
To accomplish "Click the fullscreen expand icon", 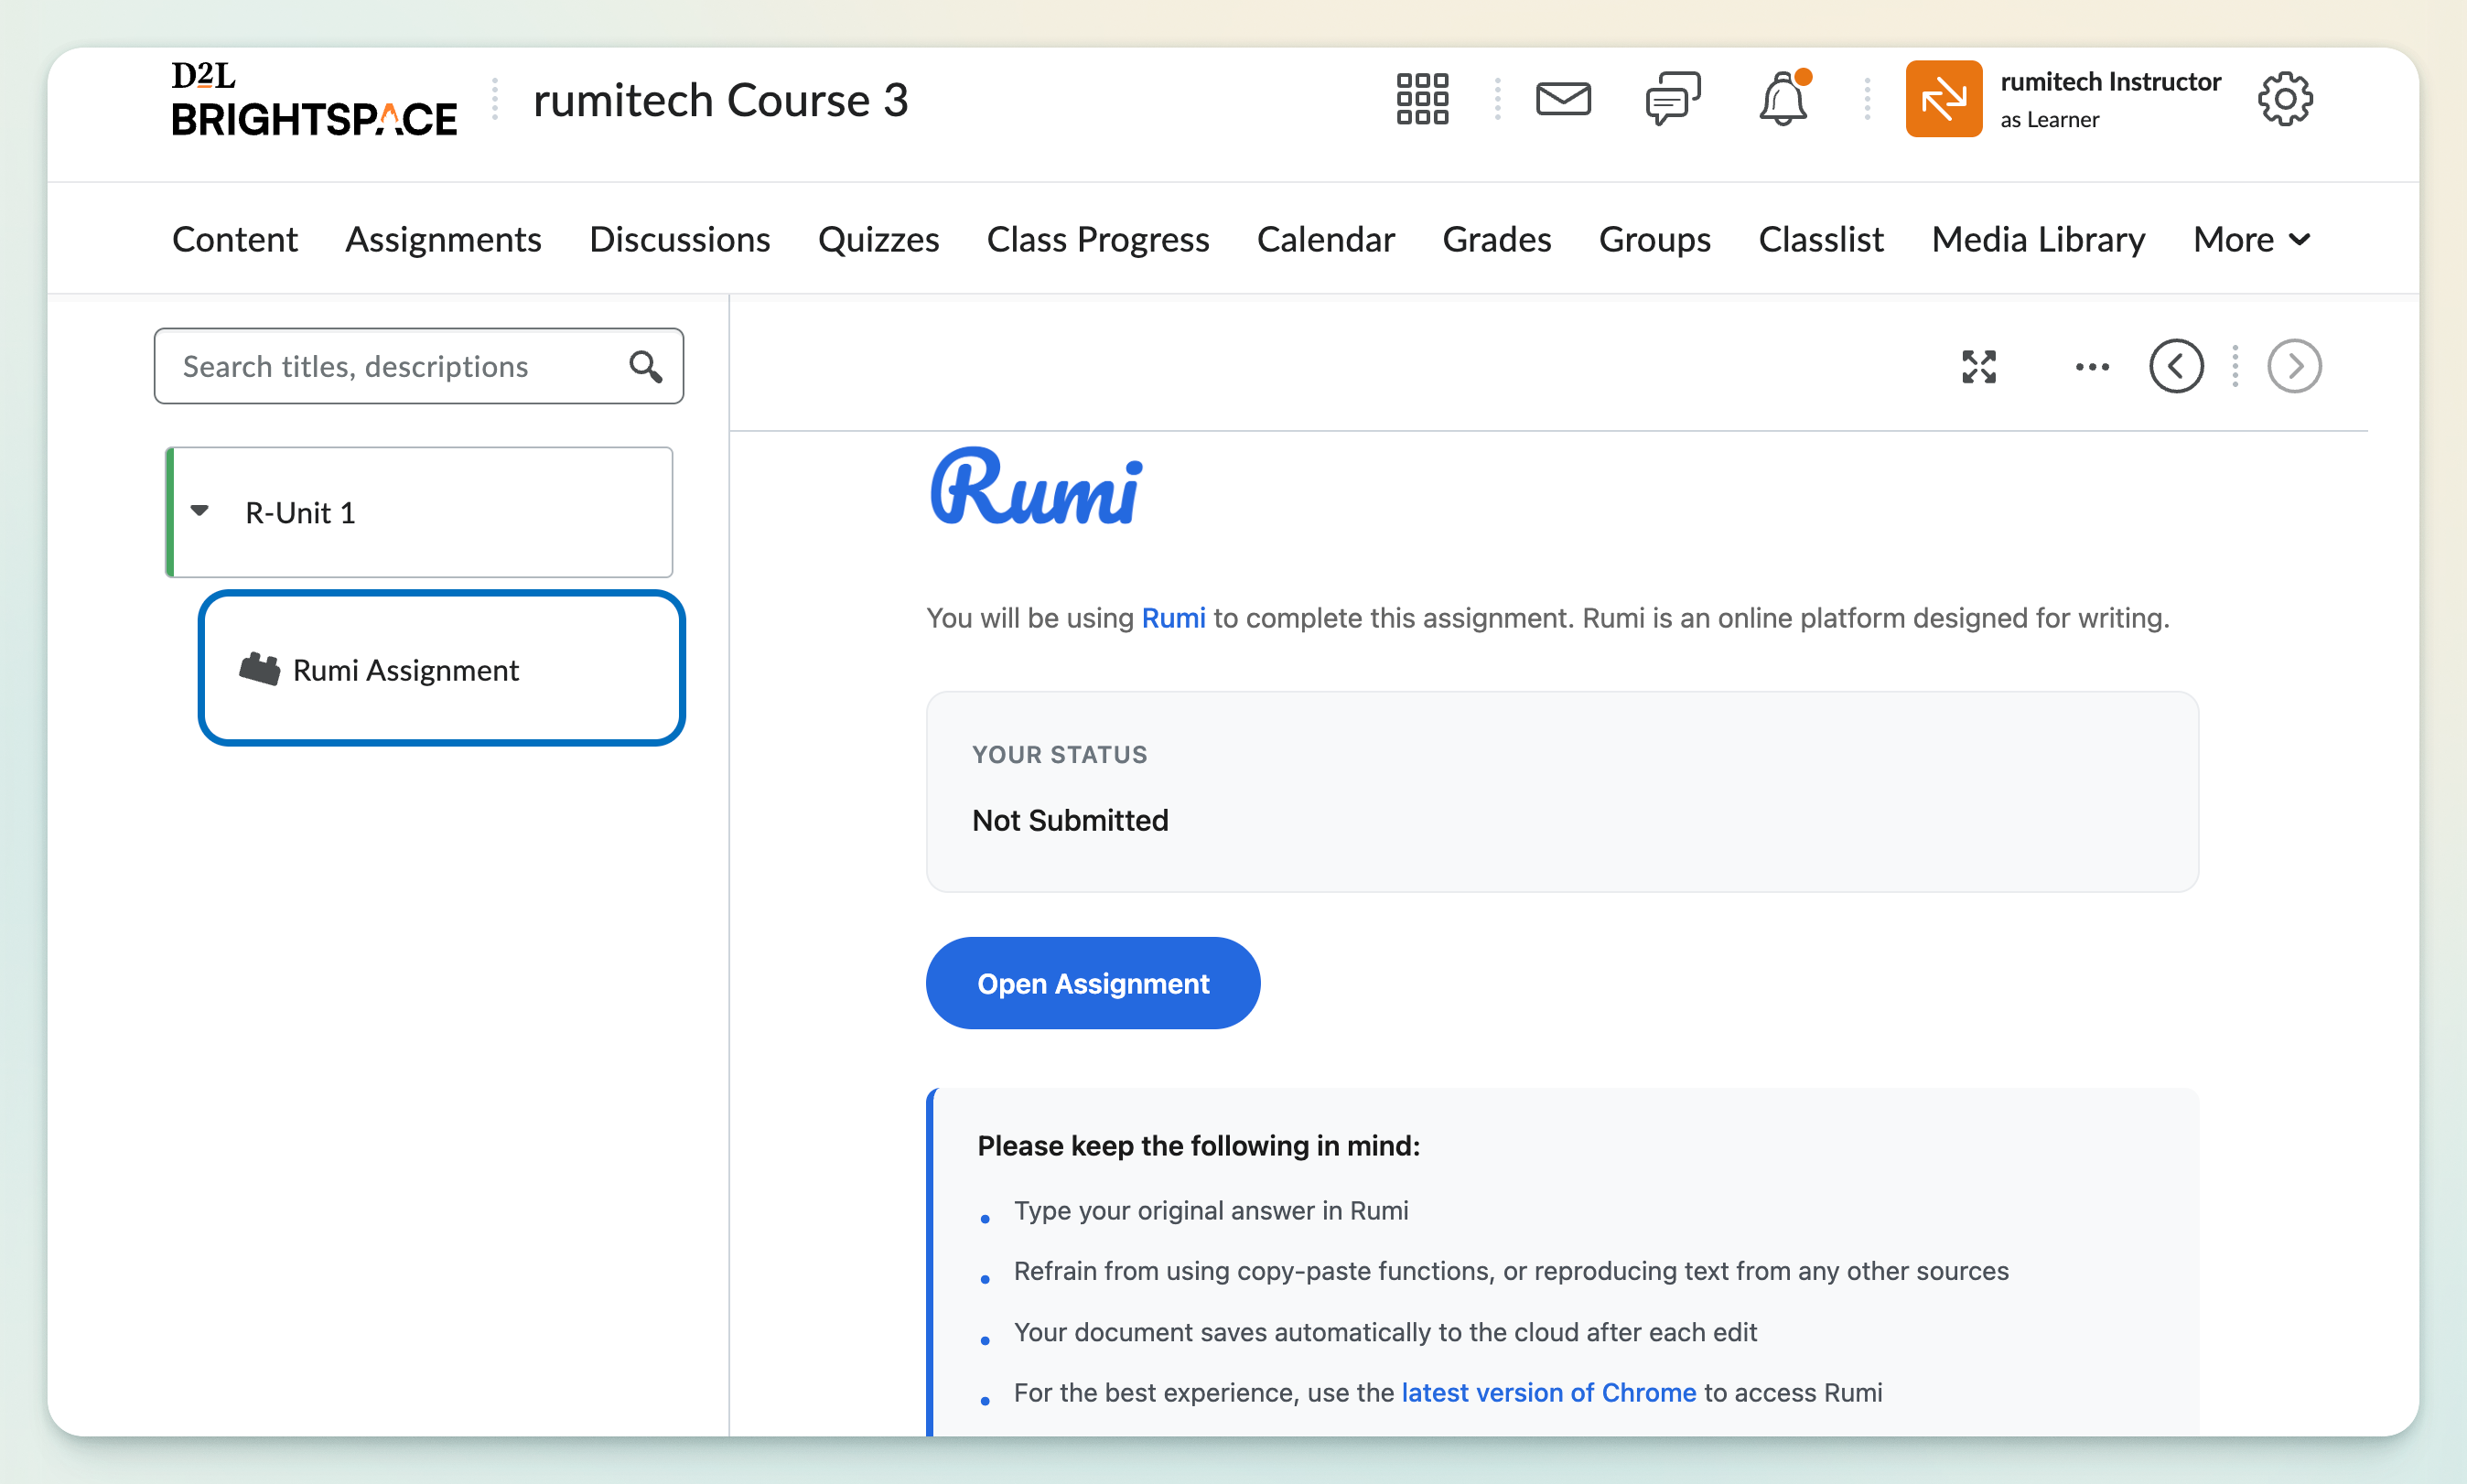I will (1979, 366).
